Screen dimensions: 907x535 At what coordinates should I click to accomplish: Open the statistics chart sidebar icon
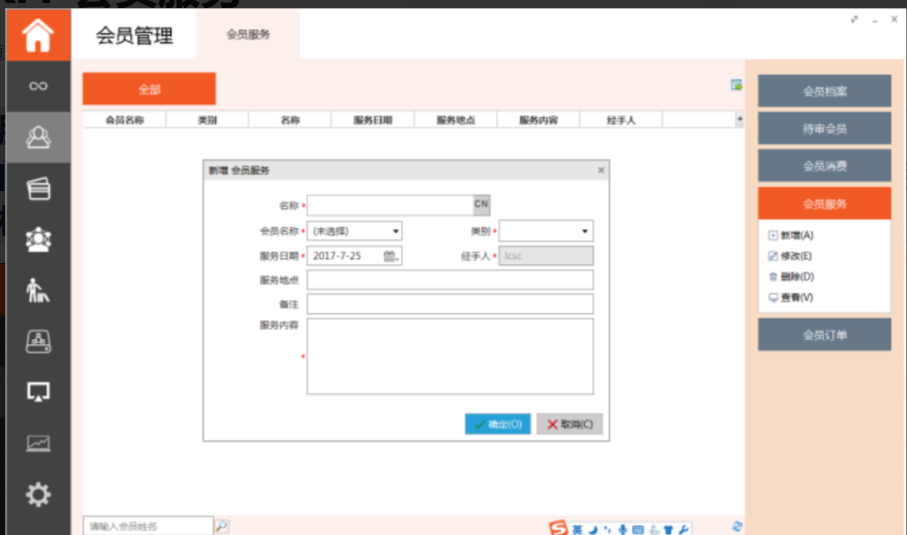coord(38,443)
